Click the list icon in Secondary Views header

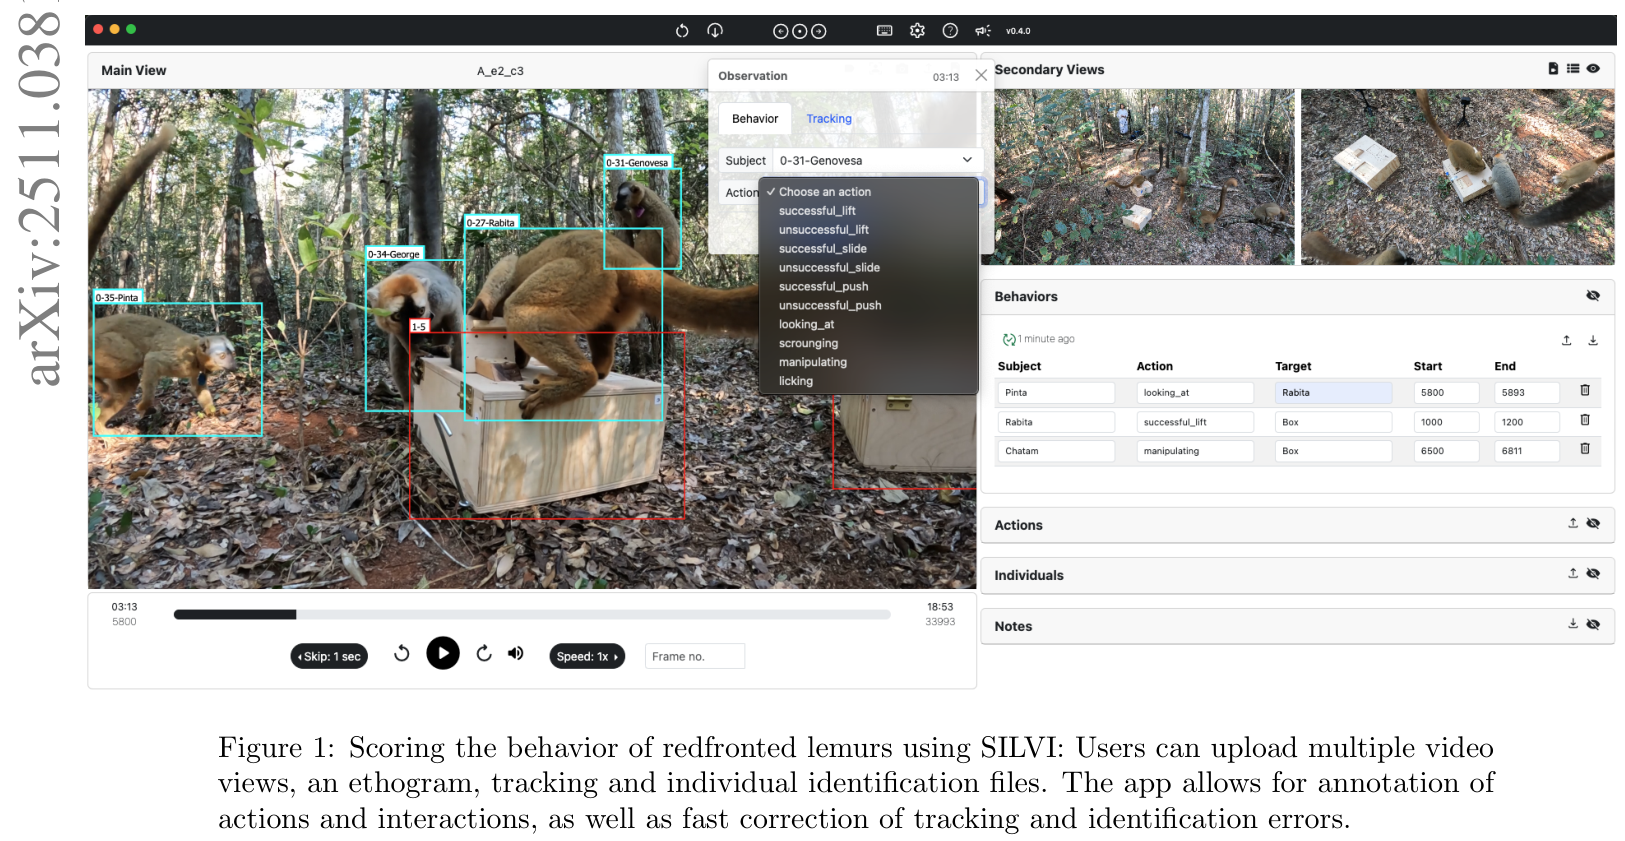[1573, 69]
